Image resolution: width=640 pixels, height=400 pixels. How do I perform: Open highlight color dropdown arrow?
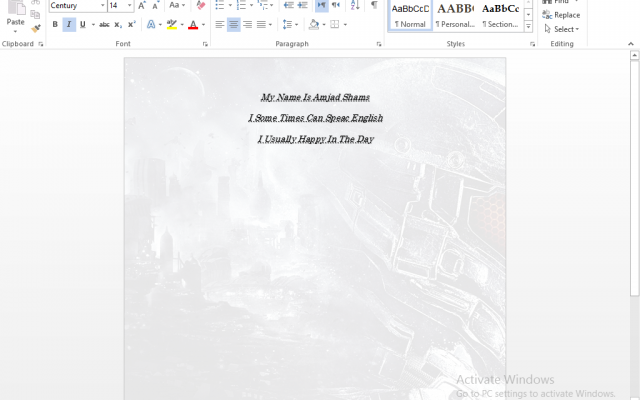coord(182,24)
